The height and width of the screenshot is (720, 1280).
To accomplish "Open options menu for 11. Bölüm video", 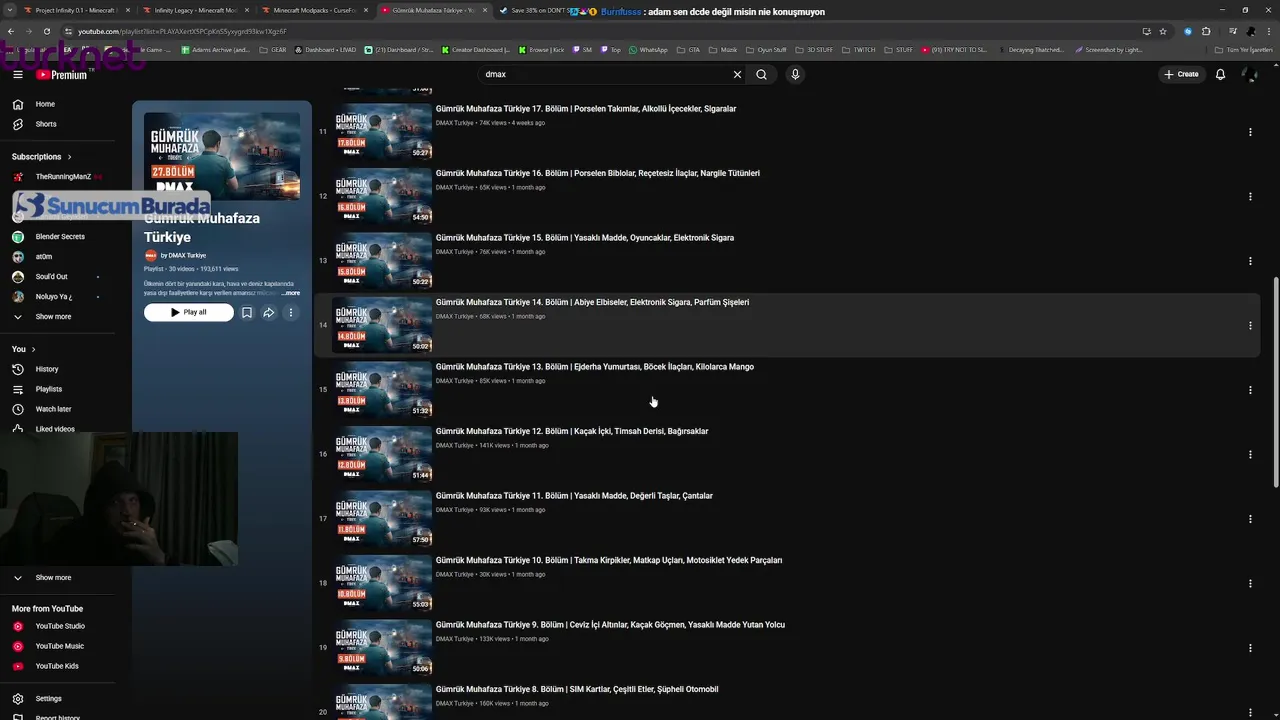I will click(x=1250, y=519).
